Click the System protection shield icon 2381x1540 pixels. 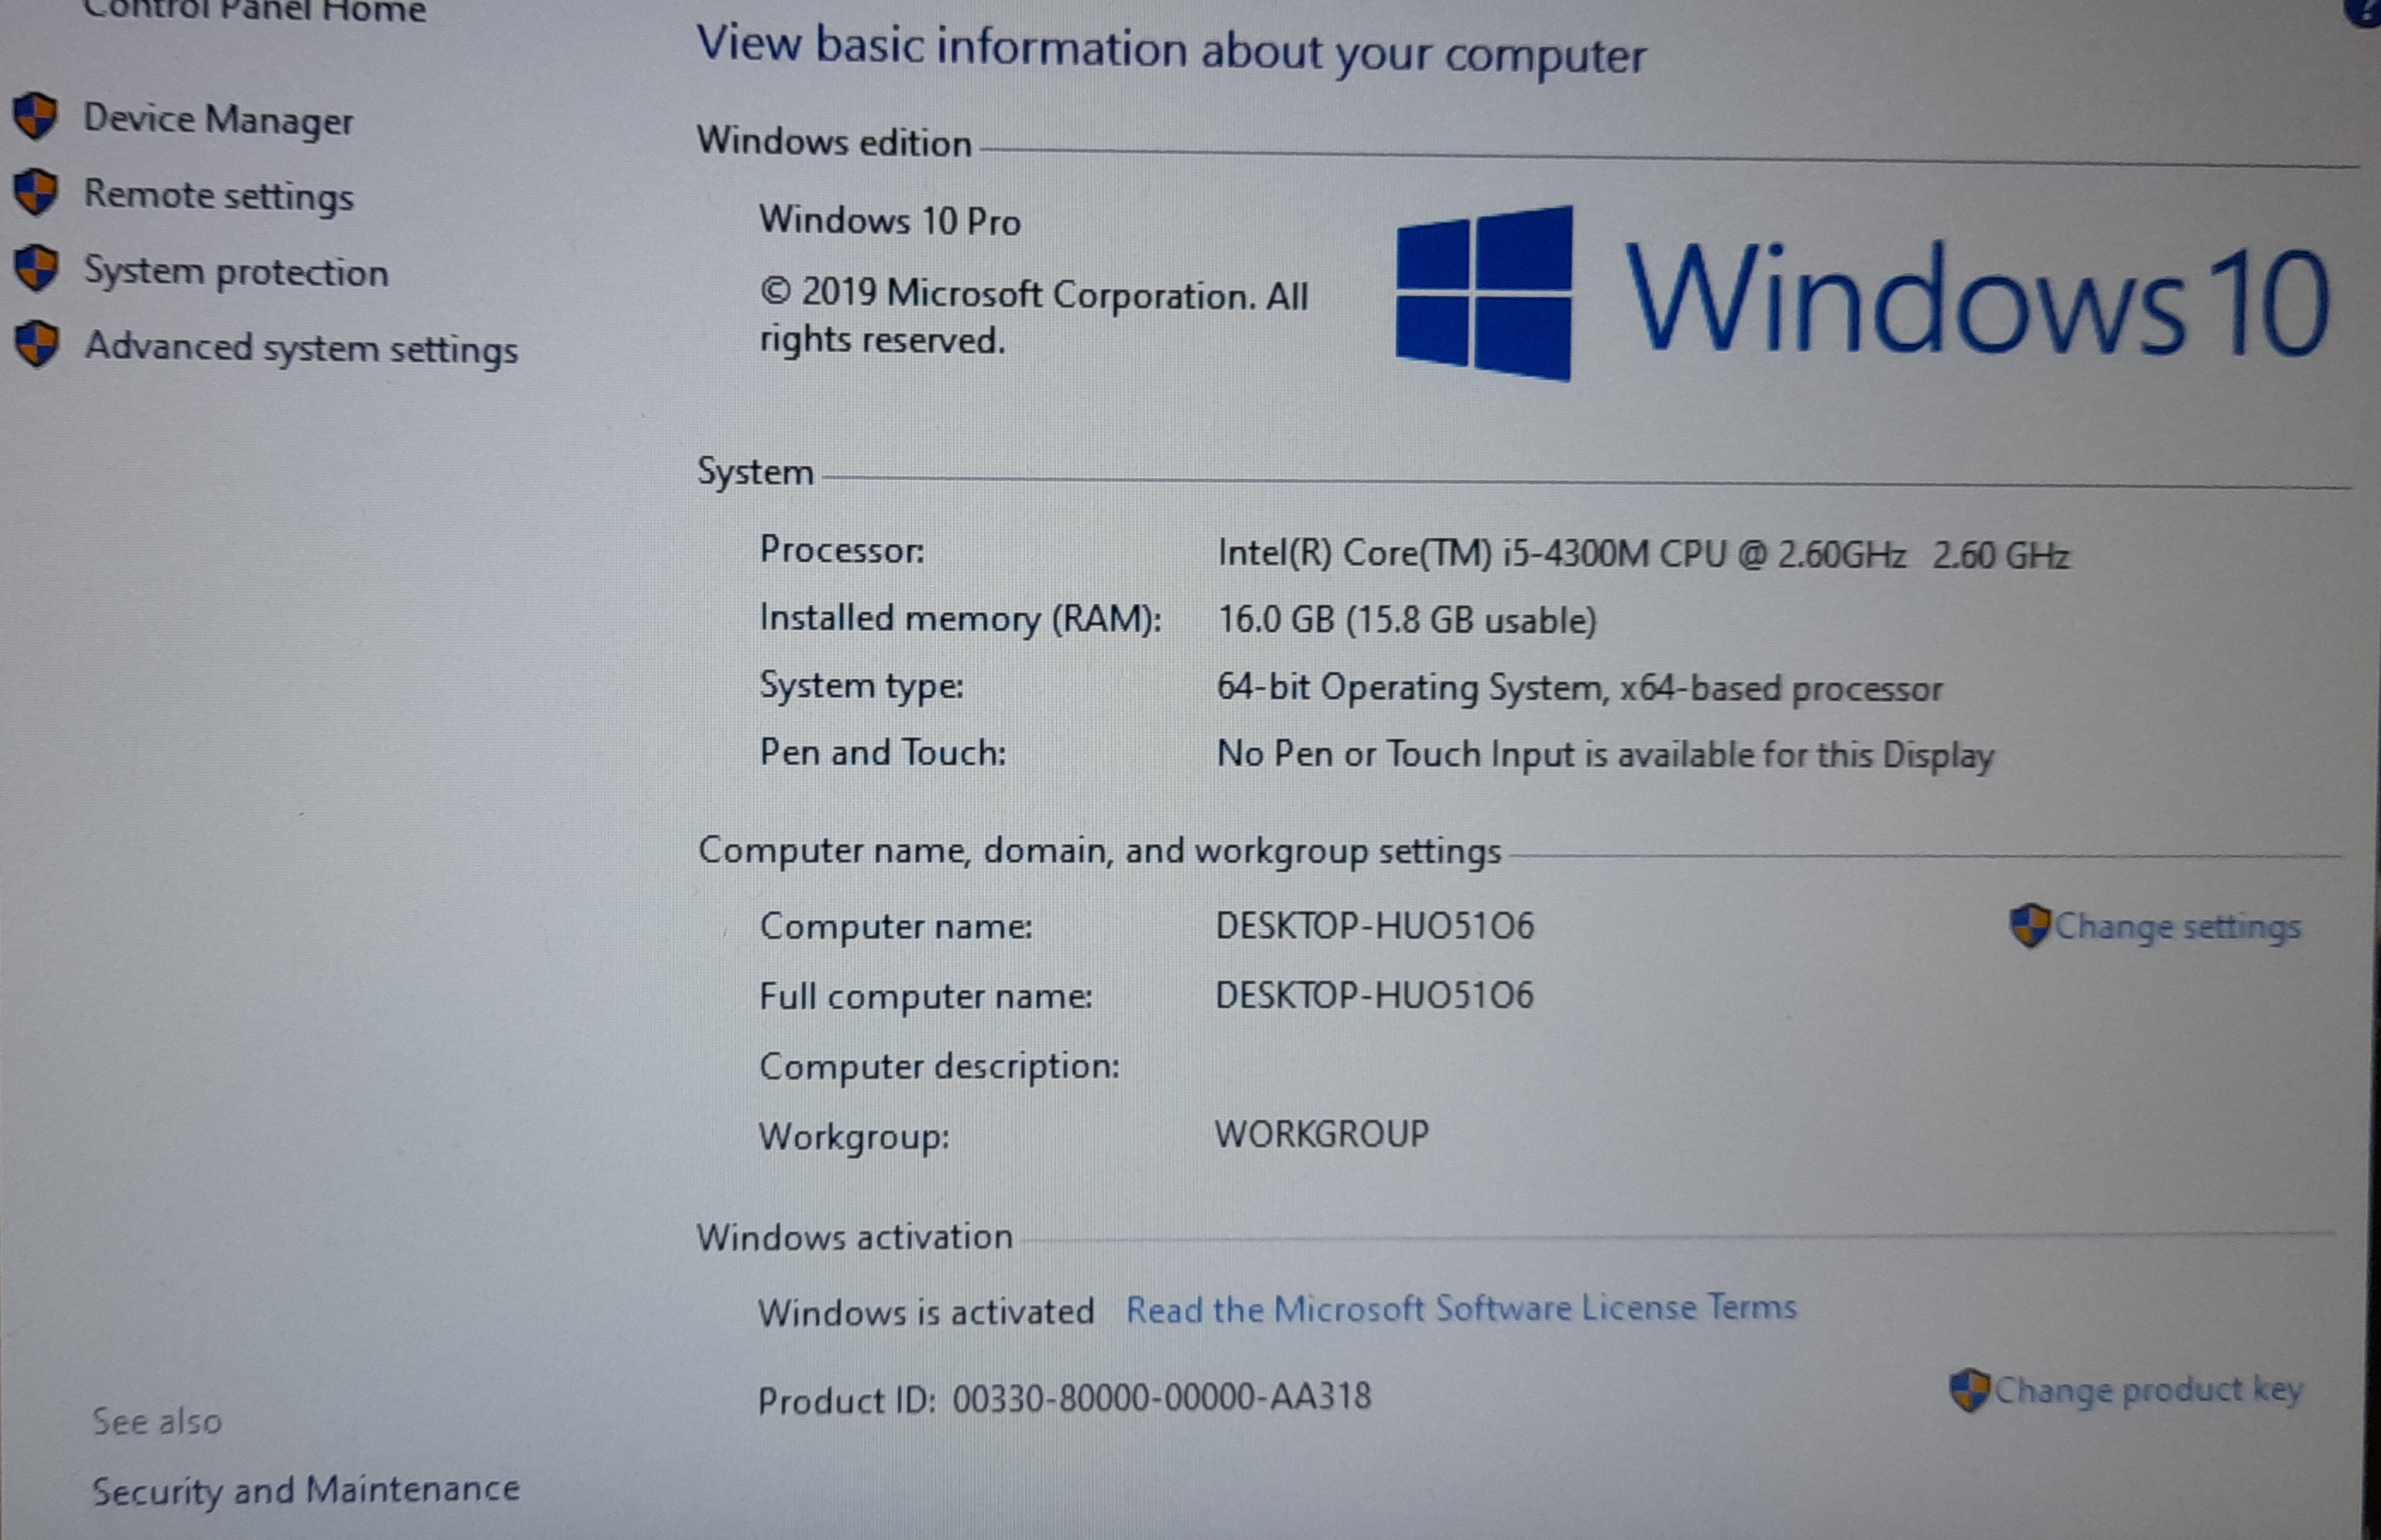(x=37, y=269)
